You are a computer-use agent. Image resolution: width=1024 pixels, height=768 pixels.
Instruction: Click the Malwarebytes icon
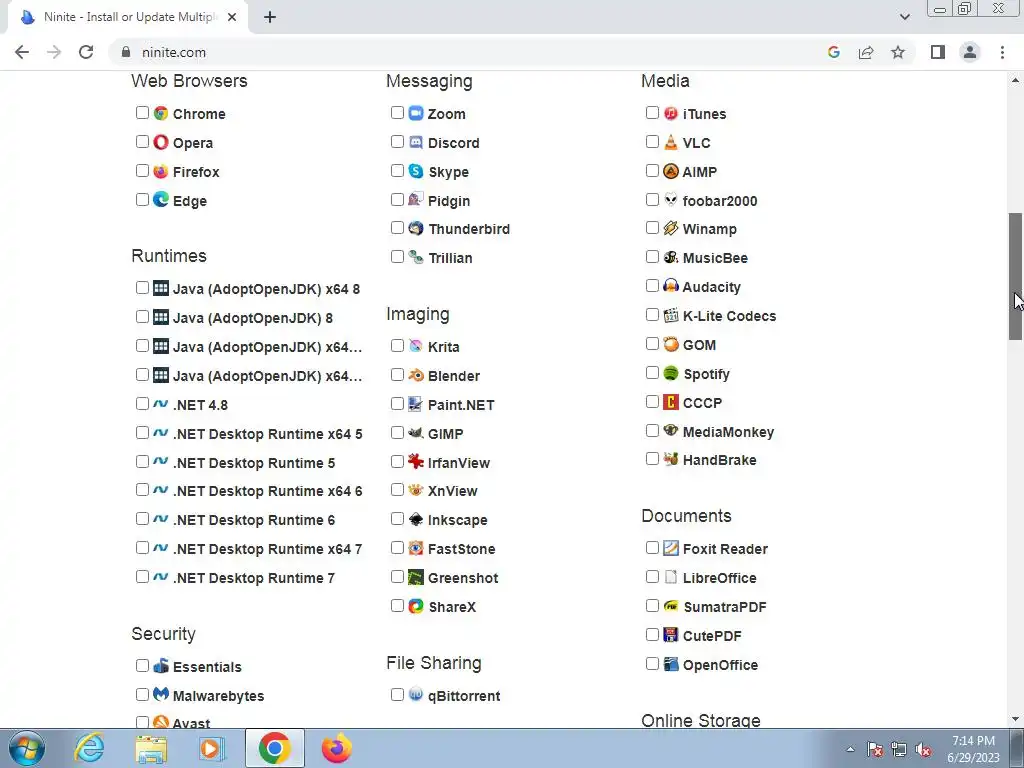[x=161, y=695]
